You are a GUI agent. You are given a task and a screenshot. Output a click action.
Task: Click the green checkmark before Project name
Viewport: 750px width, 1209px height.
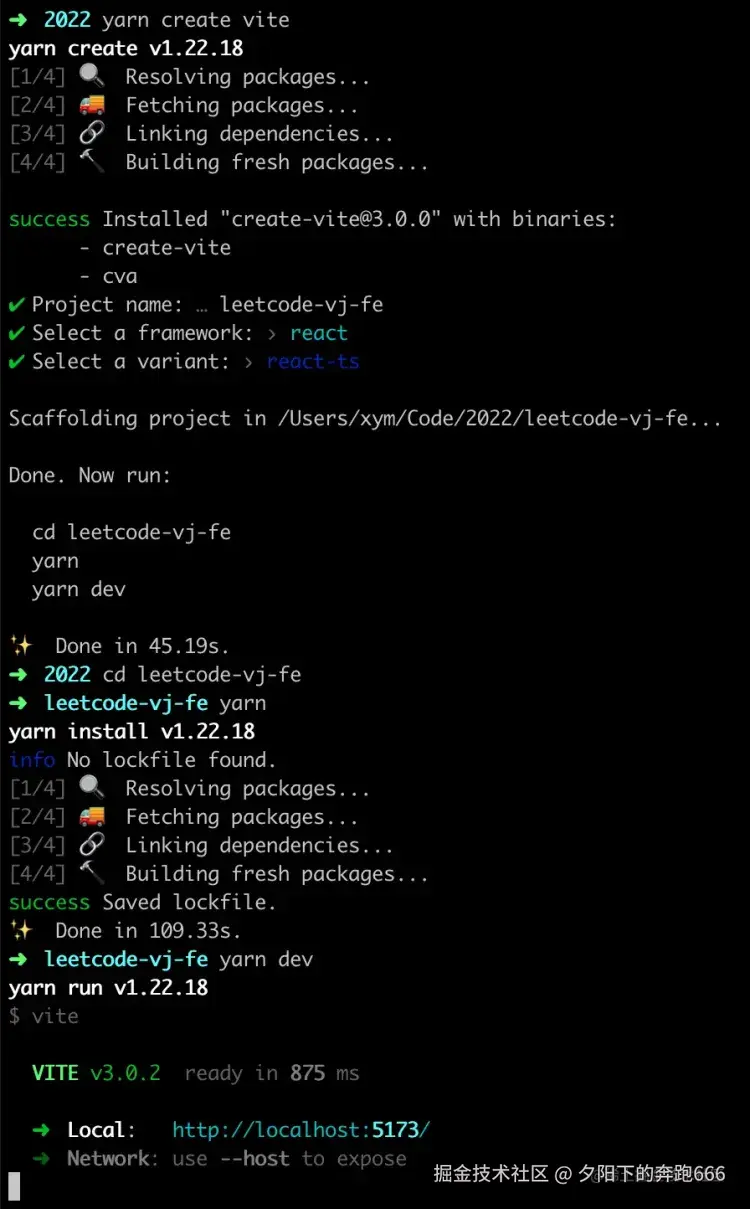pos(16,305)
